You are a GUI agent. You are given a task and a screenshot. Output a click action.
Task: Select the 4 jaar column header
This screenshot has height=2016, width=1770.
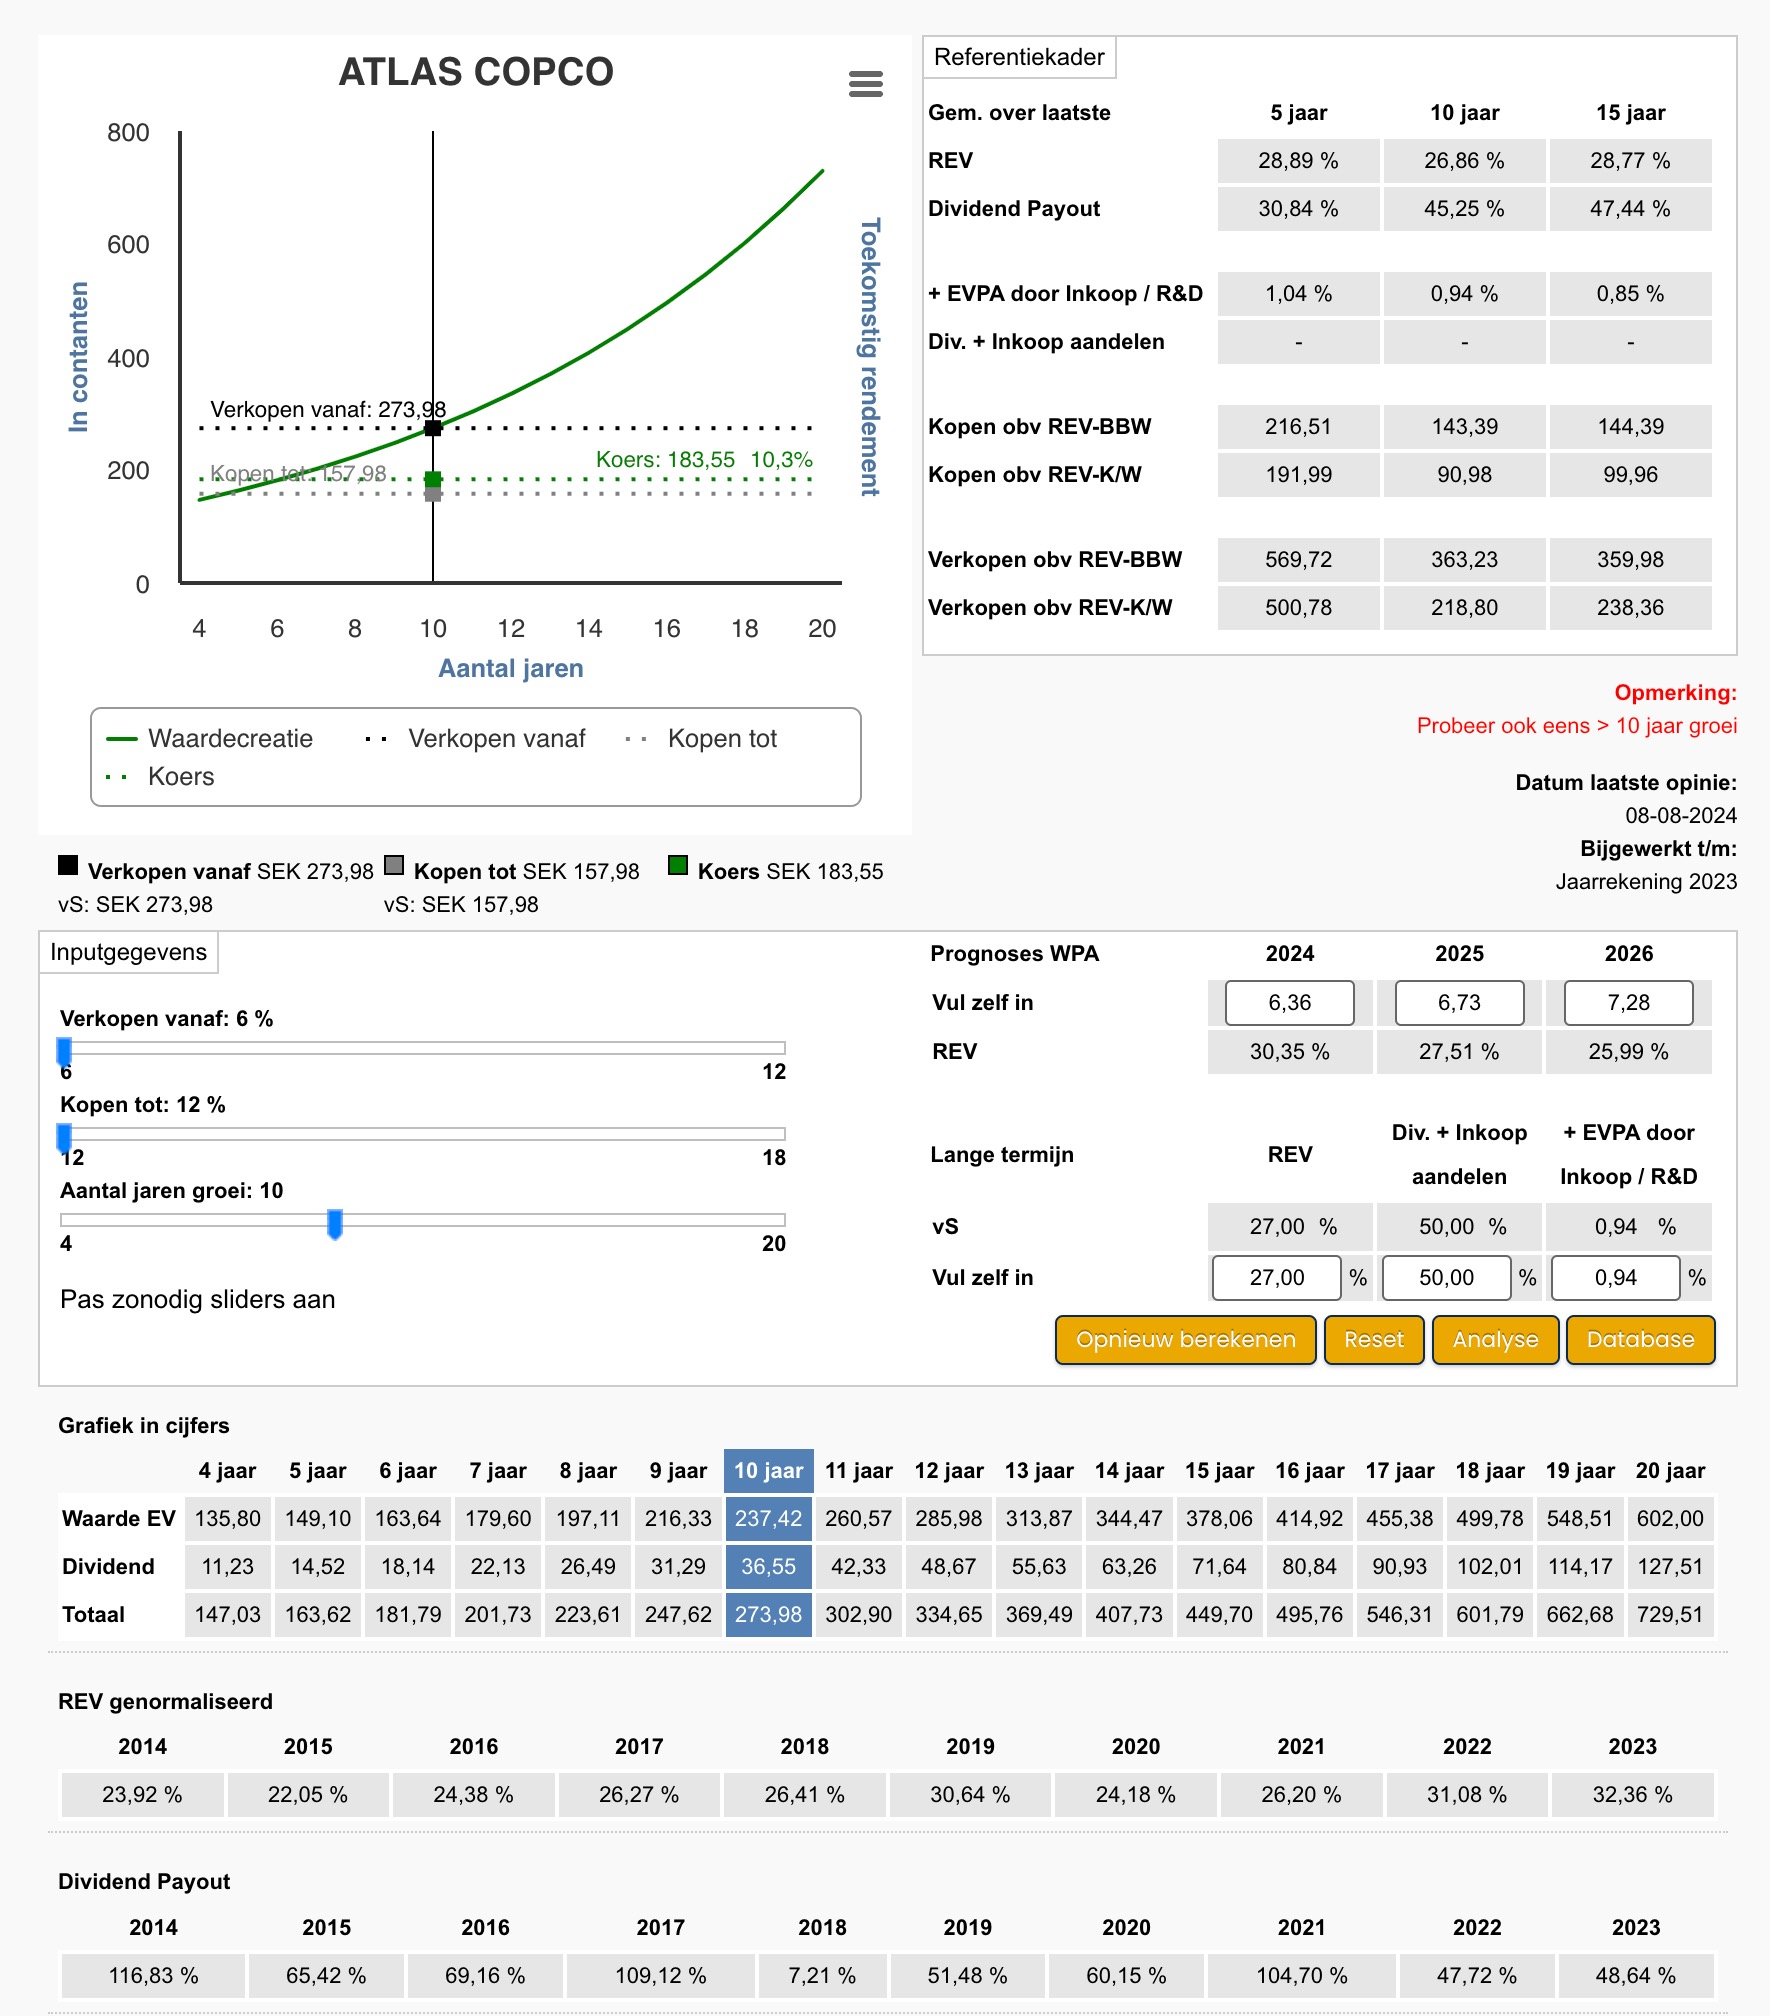click(x=228, y=1471)
